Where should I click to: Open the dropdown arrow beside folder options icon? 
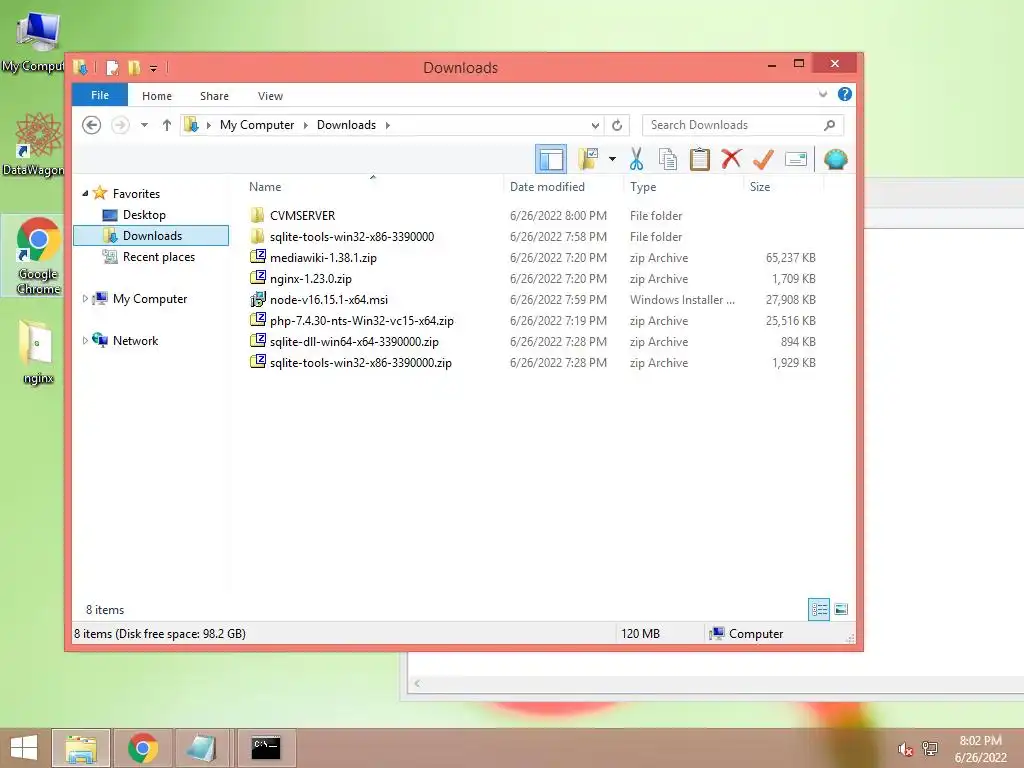tap(612, 159)
